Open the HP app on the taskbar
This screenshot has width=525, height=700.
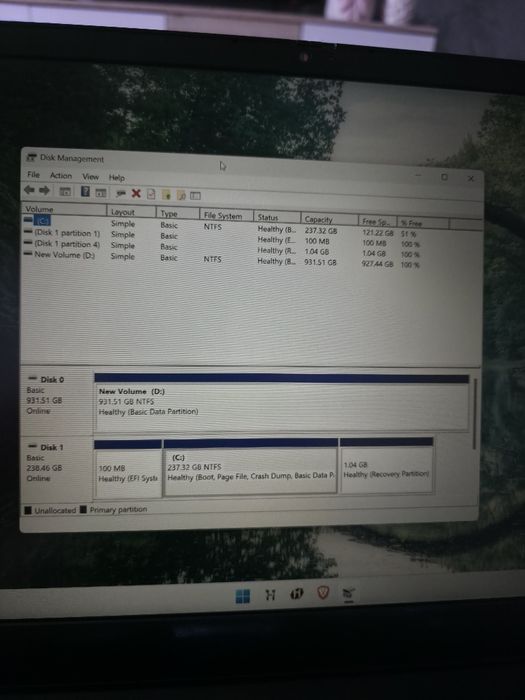click(x=296, y=593)
